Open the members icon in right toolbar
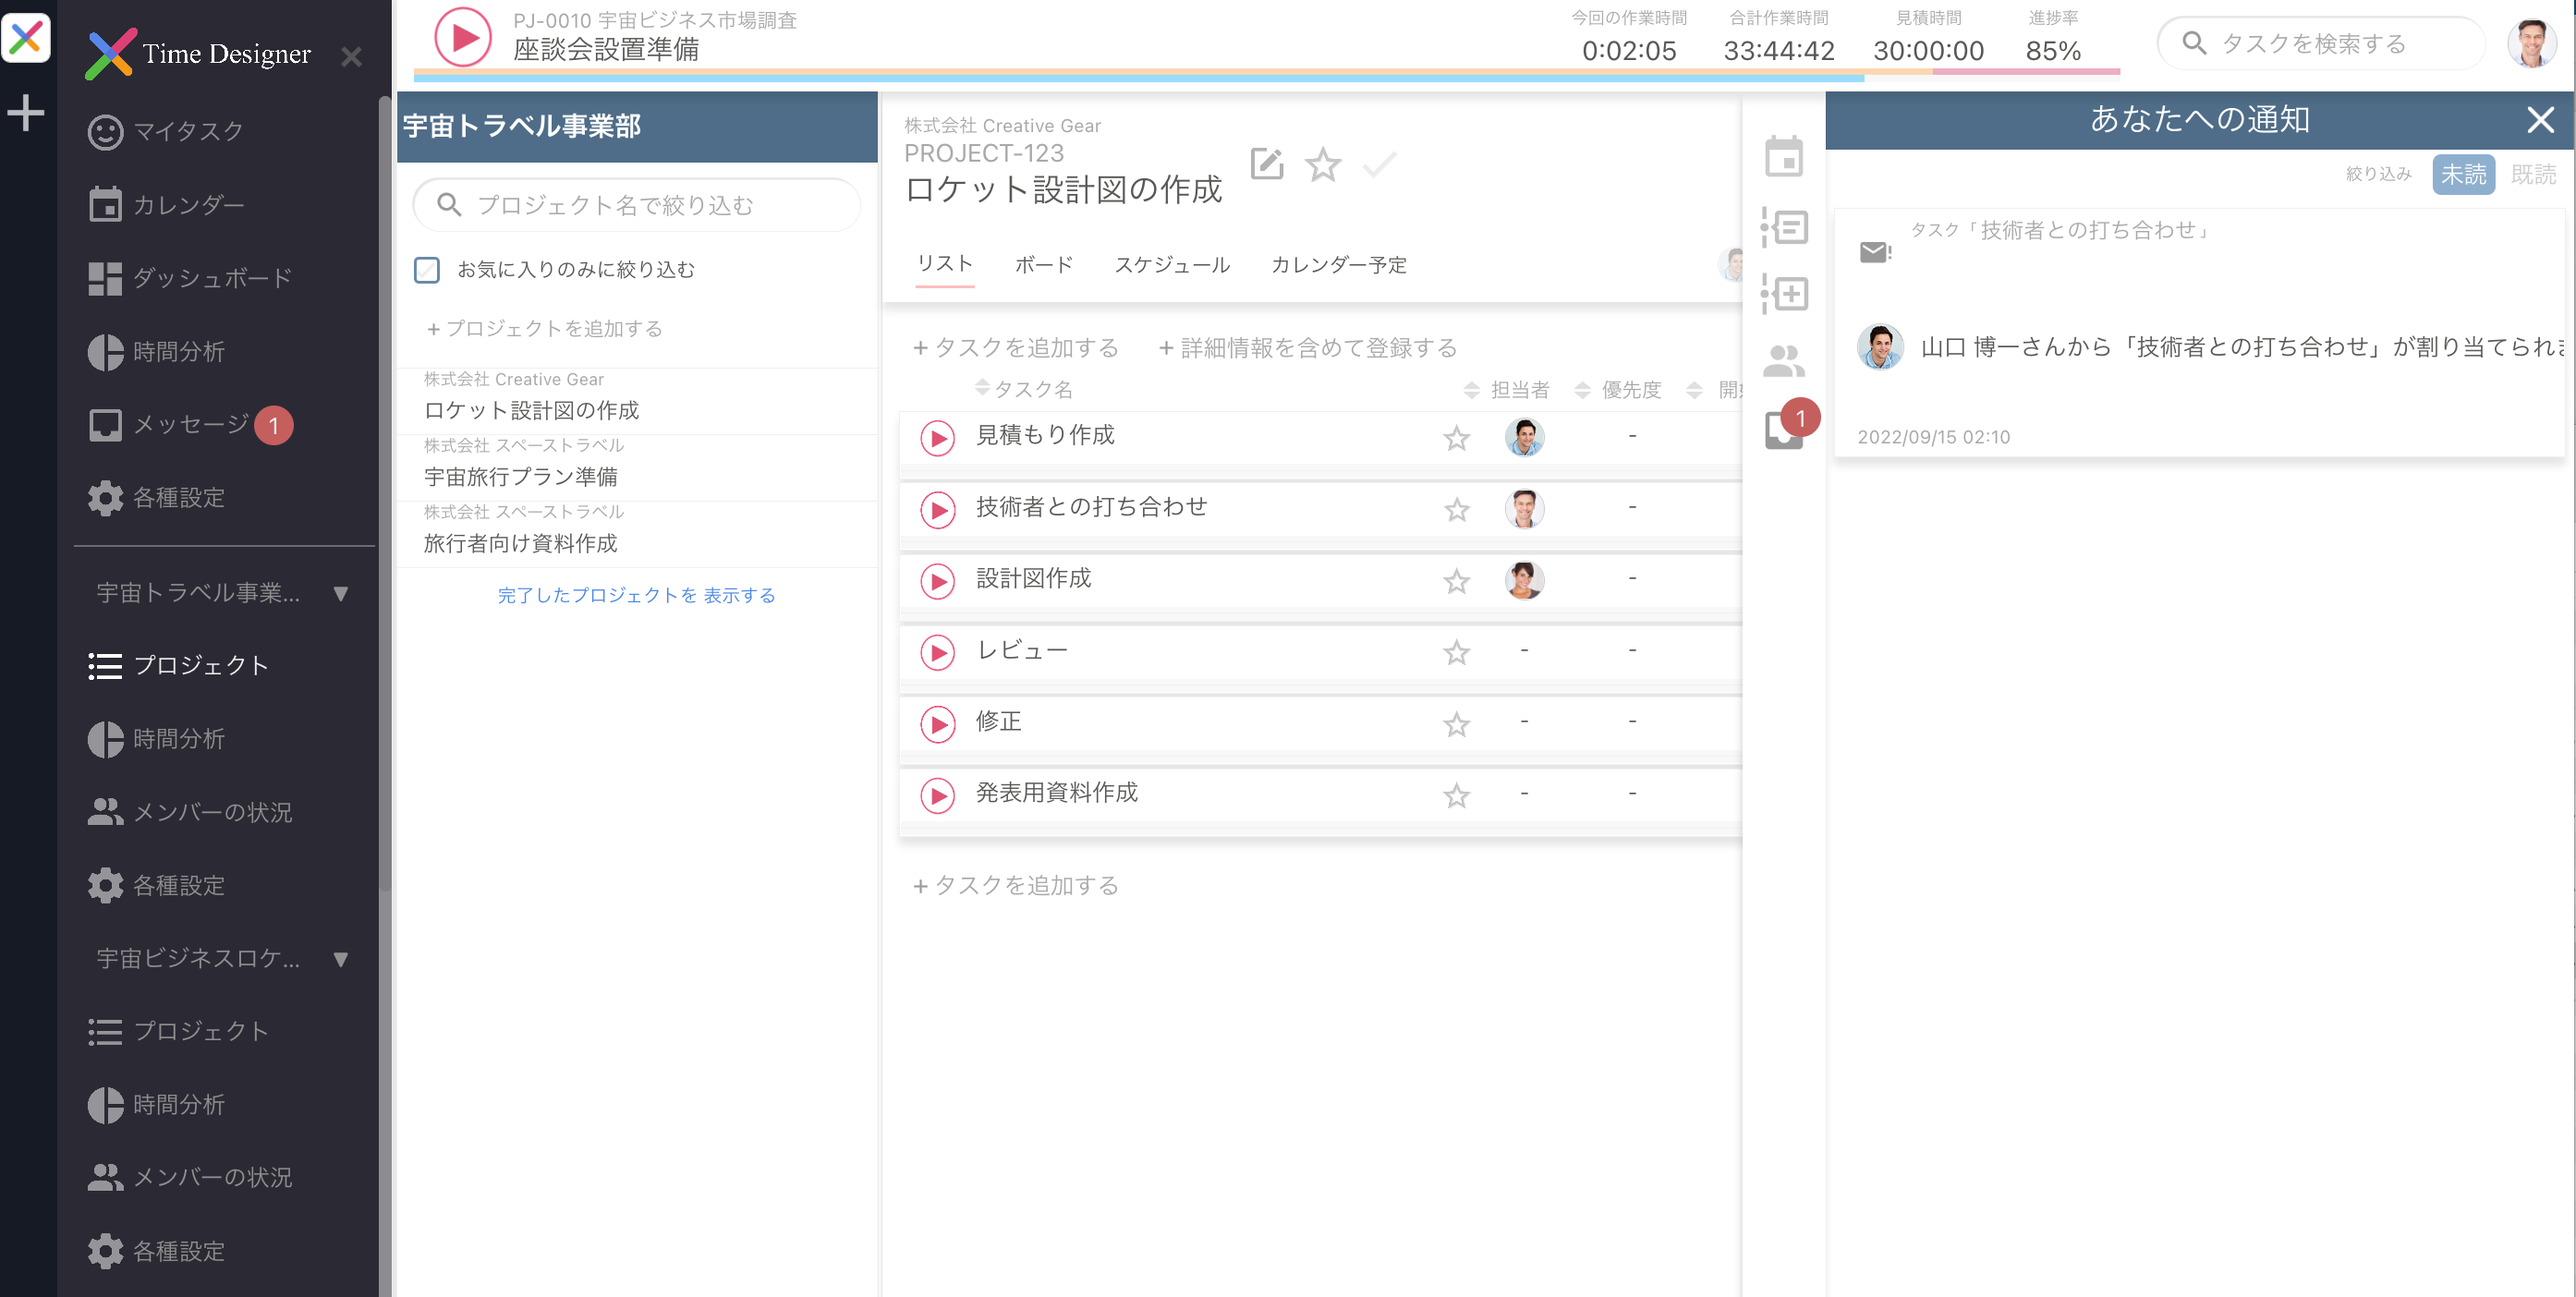This screenshot has height=1297, width=2576. tap(1783, 361)
